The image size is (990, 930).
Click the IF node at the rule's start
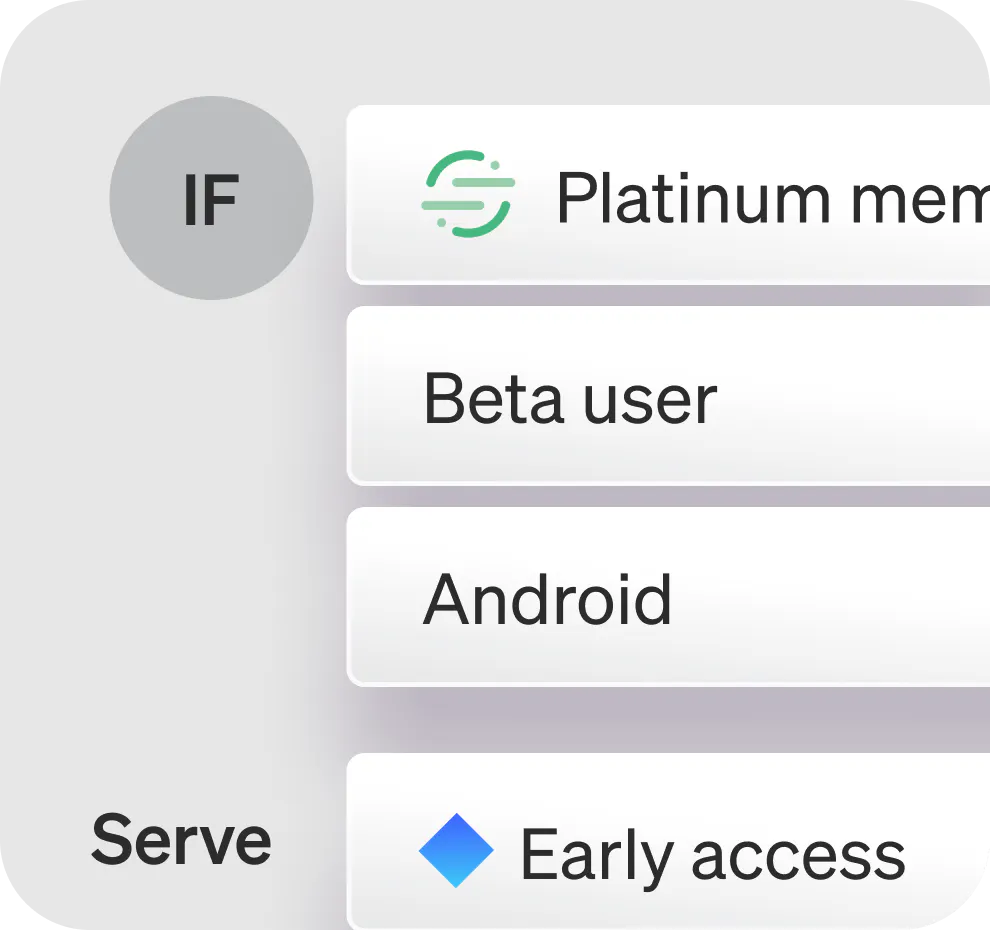tap(210, 198)
